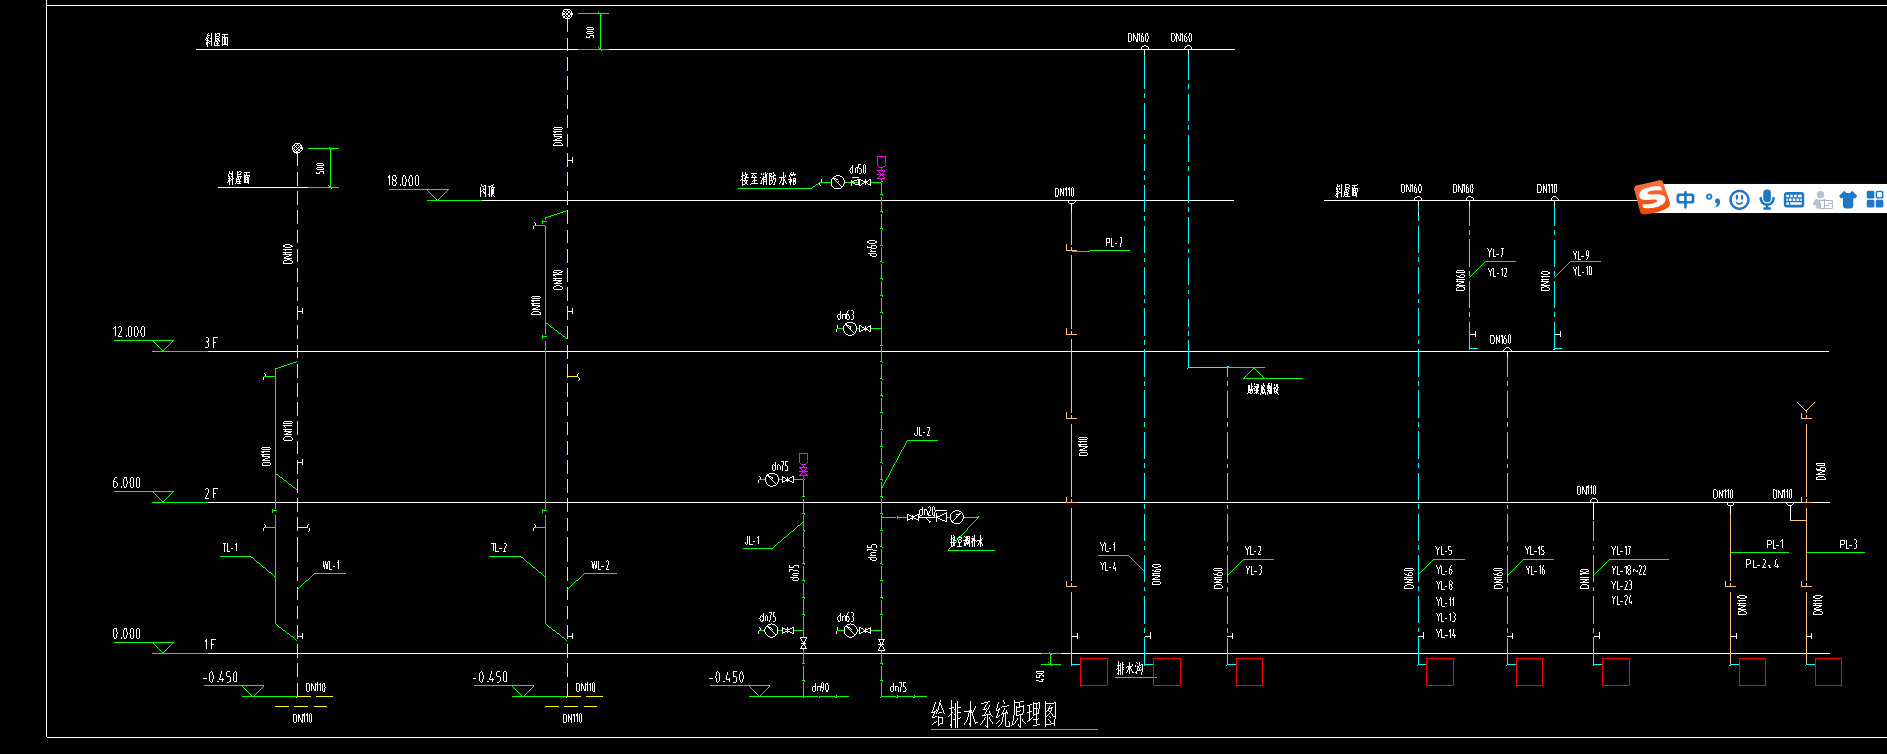Select the topmost roof vent cap symbol
Viewport: 1887px width, 754px height.
click(567, 14)
